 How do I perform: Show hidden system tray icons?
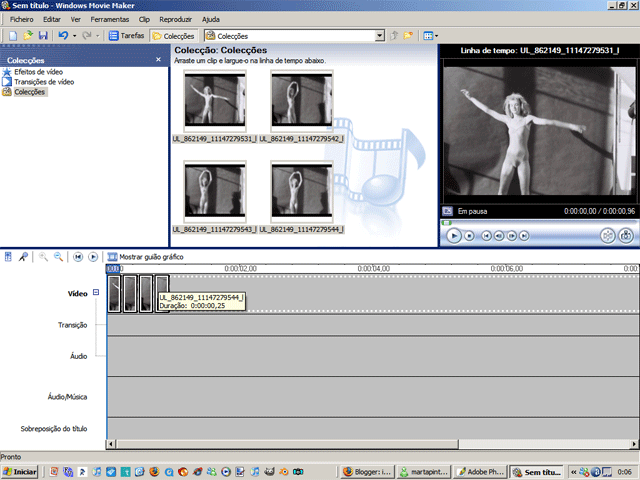click(x=573, y=472)
